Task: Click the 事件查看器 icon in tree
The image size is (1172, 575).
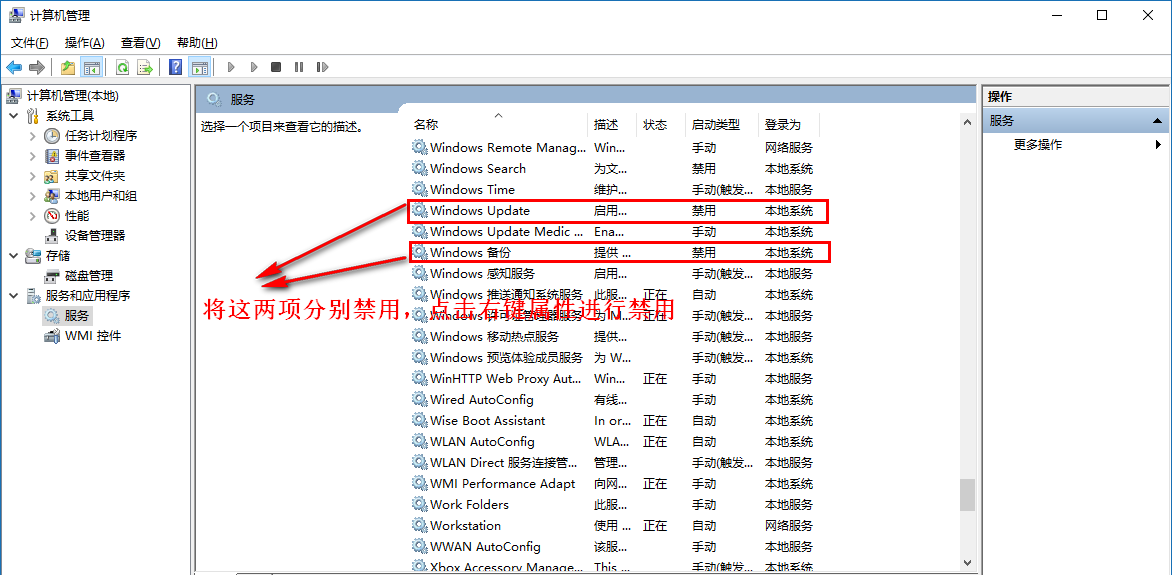Action: [52, 156]
